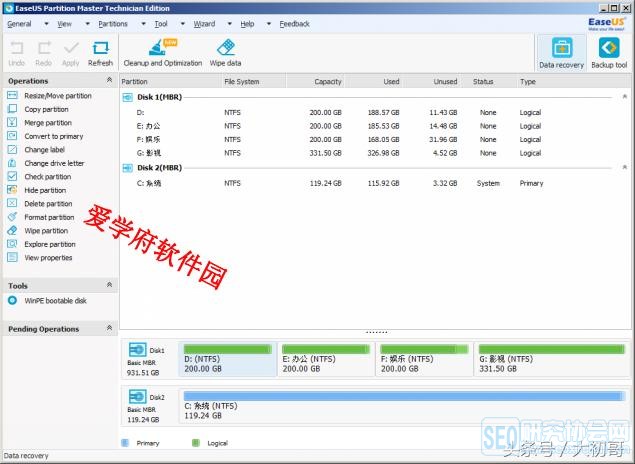
Task: Click the Explore partition icon
Action: (13, 244)
